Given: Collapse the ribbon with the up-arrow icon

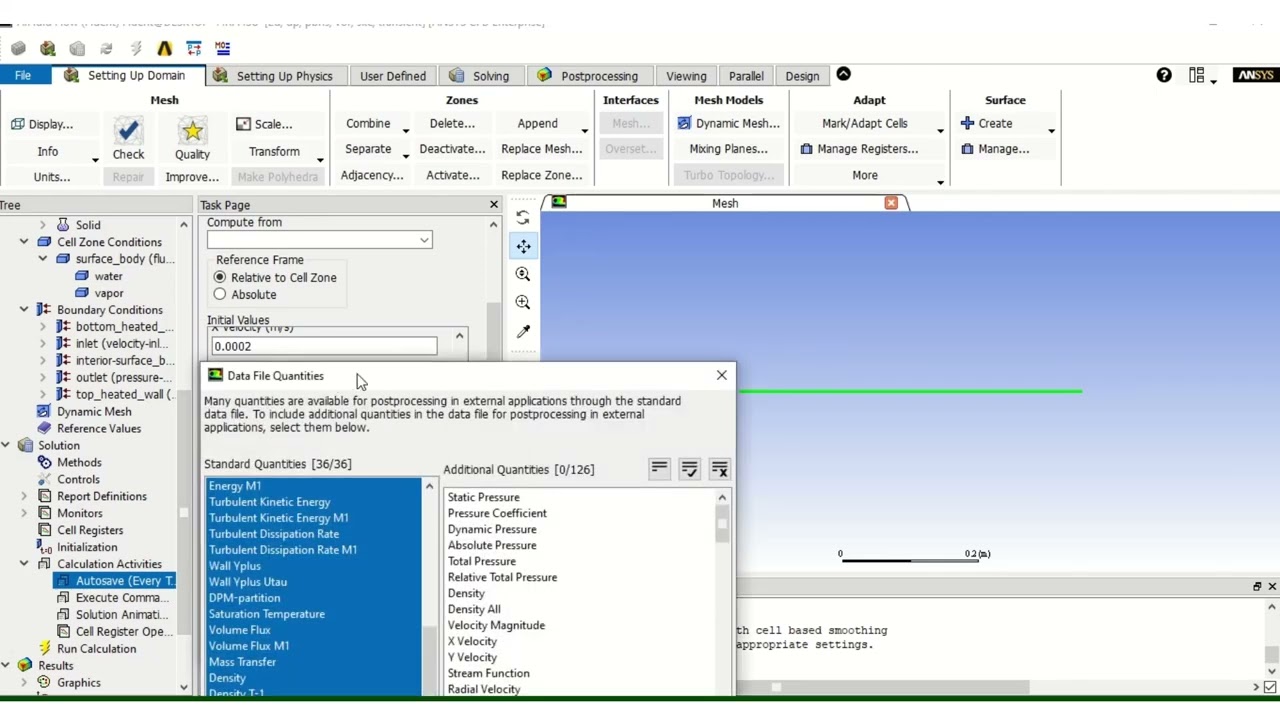Looking at the screenshot, I should coord(843,74).
